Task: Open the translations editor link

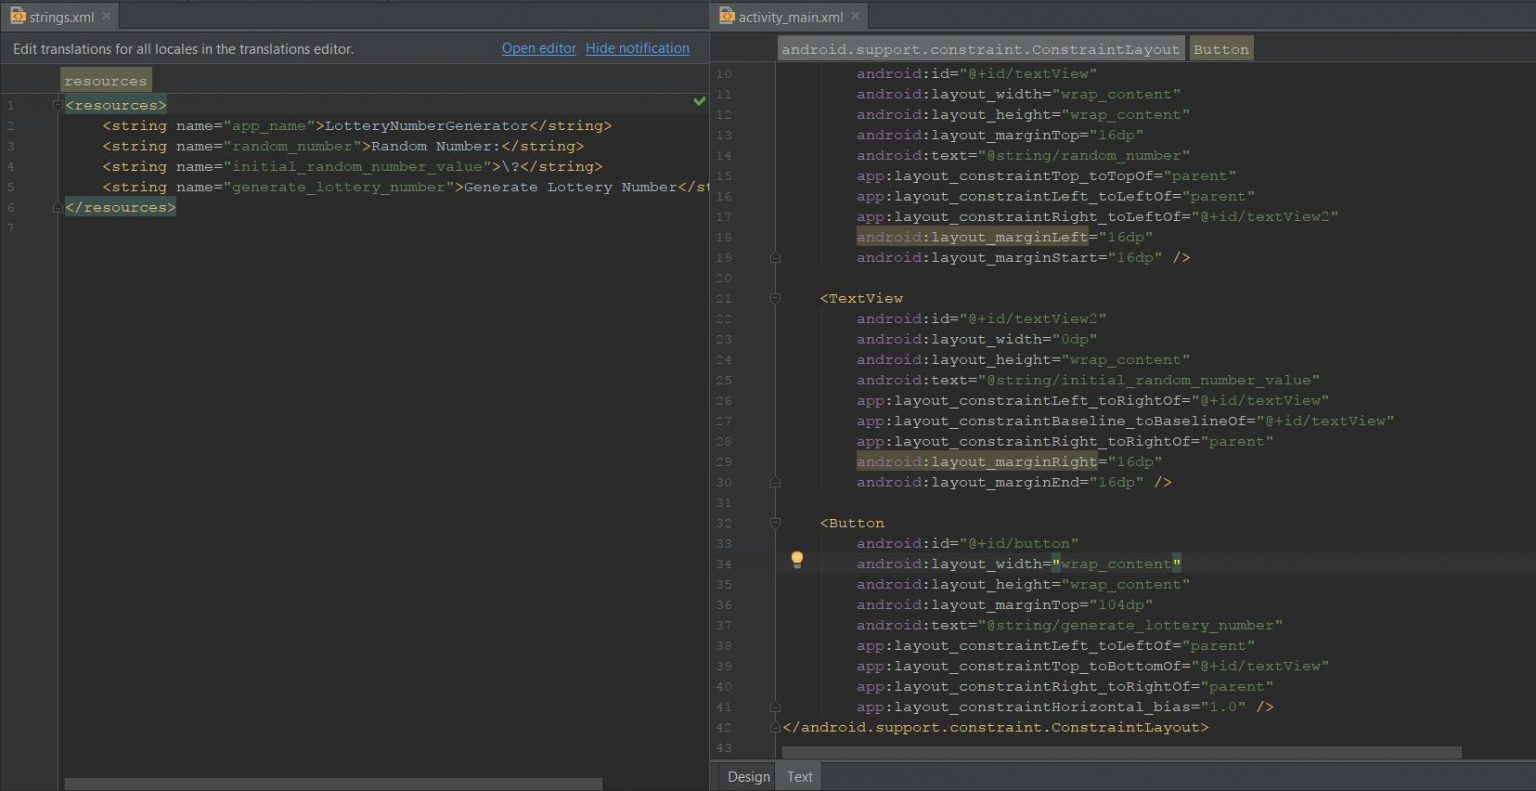Action: point(538,48)
